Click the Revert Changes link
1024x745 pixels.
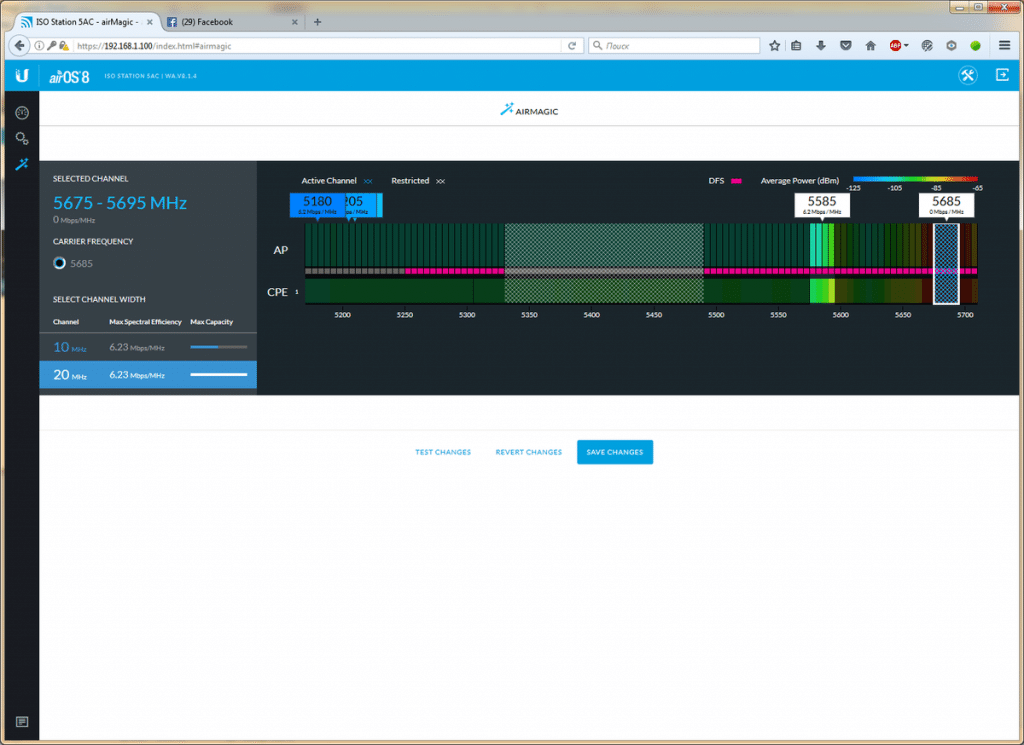point(528,452)
